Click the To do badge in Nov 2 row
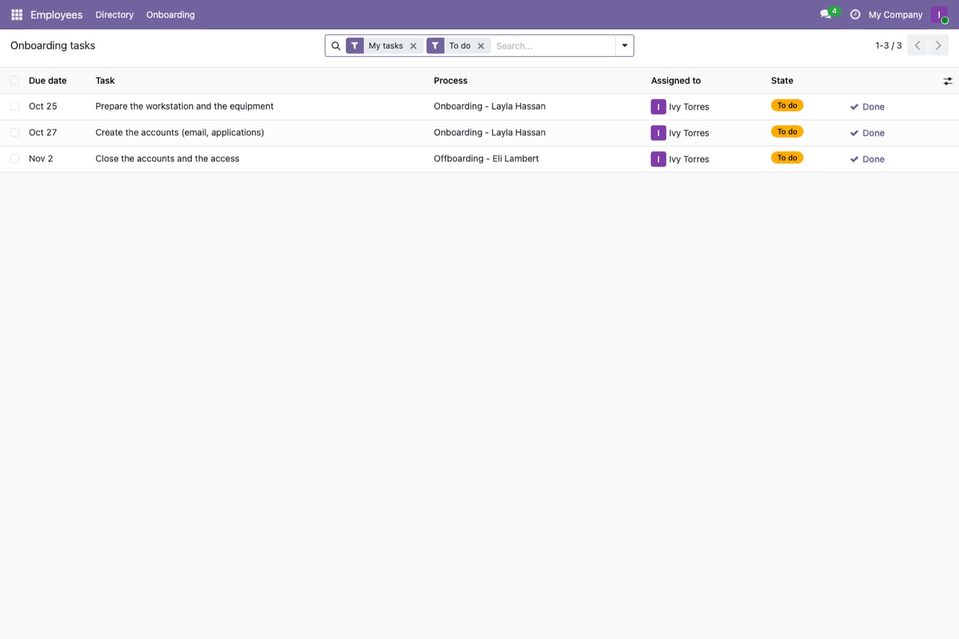 pyautogui.click(x=787, y=158)
